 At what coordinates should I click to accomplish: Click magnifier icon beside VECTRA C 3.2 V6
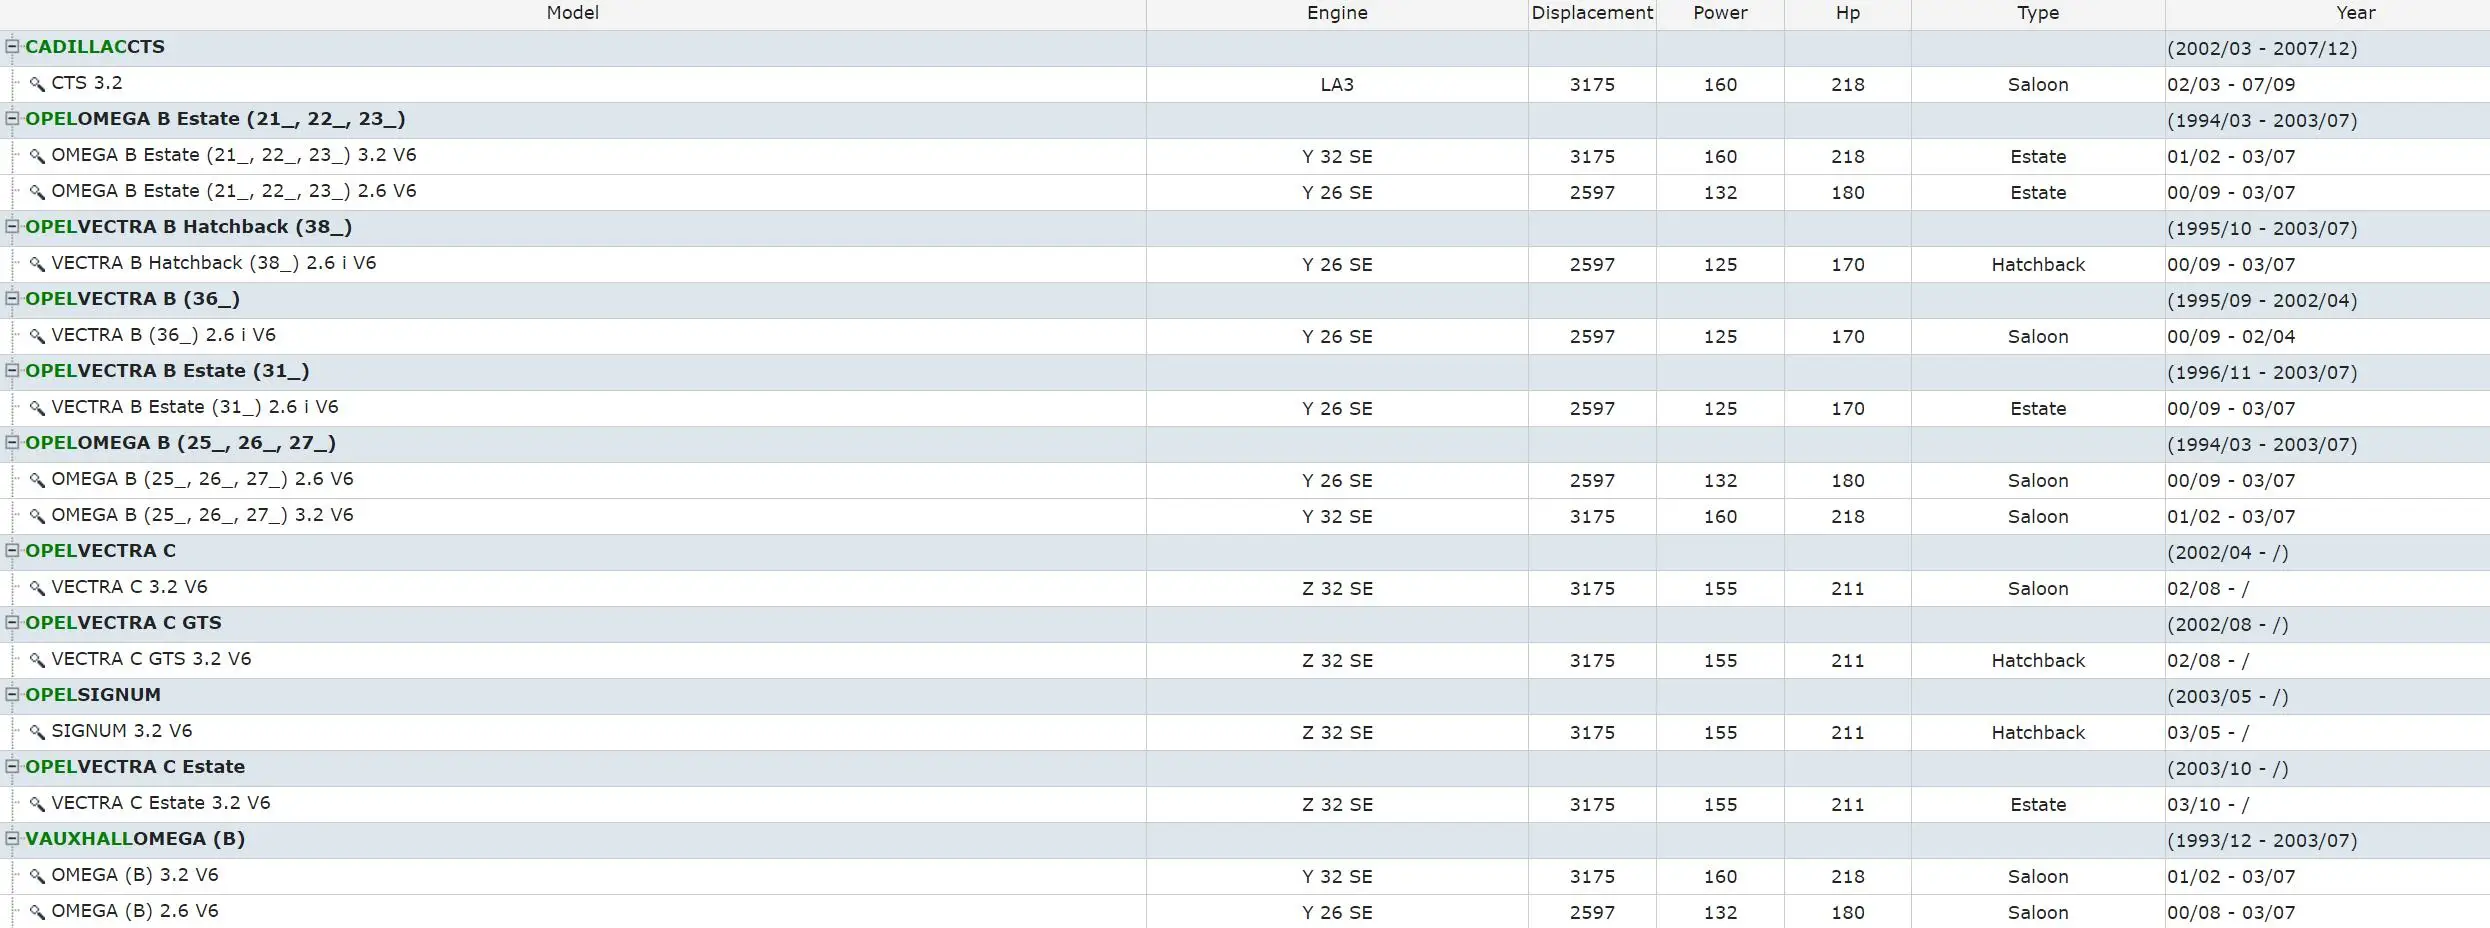point(37,588)
